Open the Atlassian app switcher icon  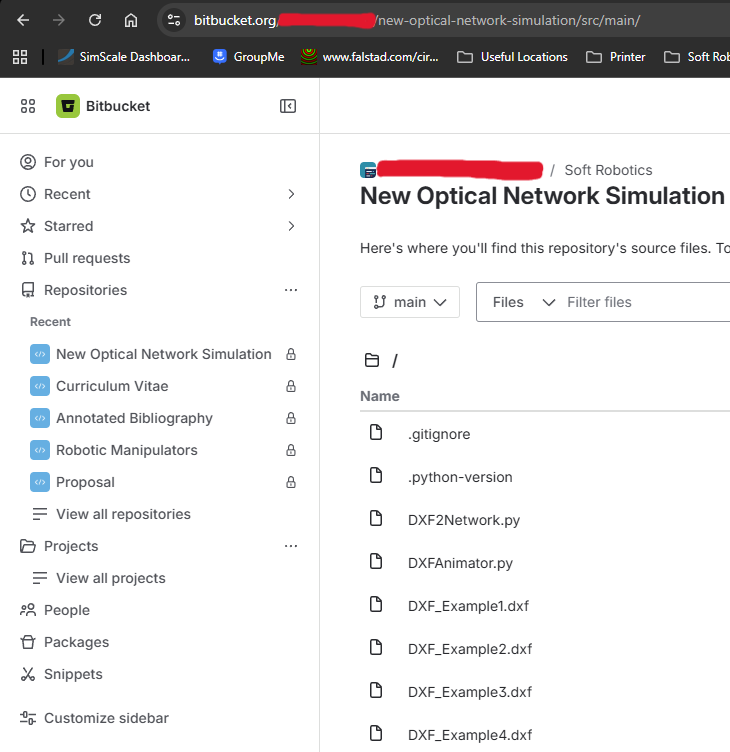point(28,106)
